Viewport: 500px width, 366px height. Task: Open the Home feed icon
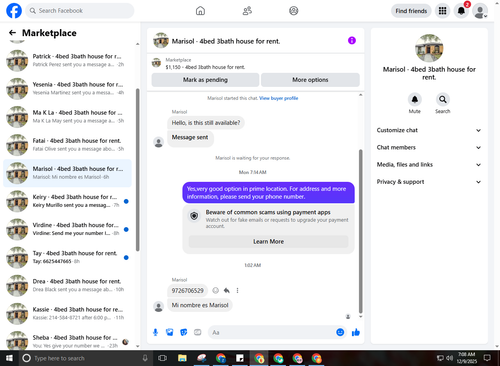pos(200,11)
